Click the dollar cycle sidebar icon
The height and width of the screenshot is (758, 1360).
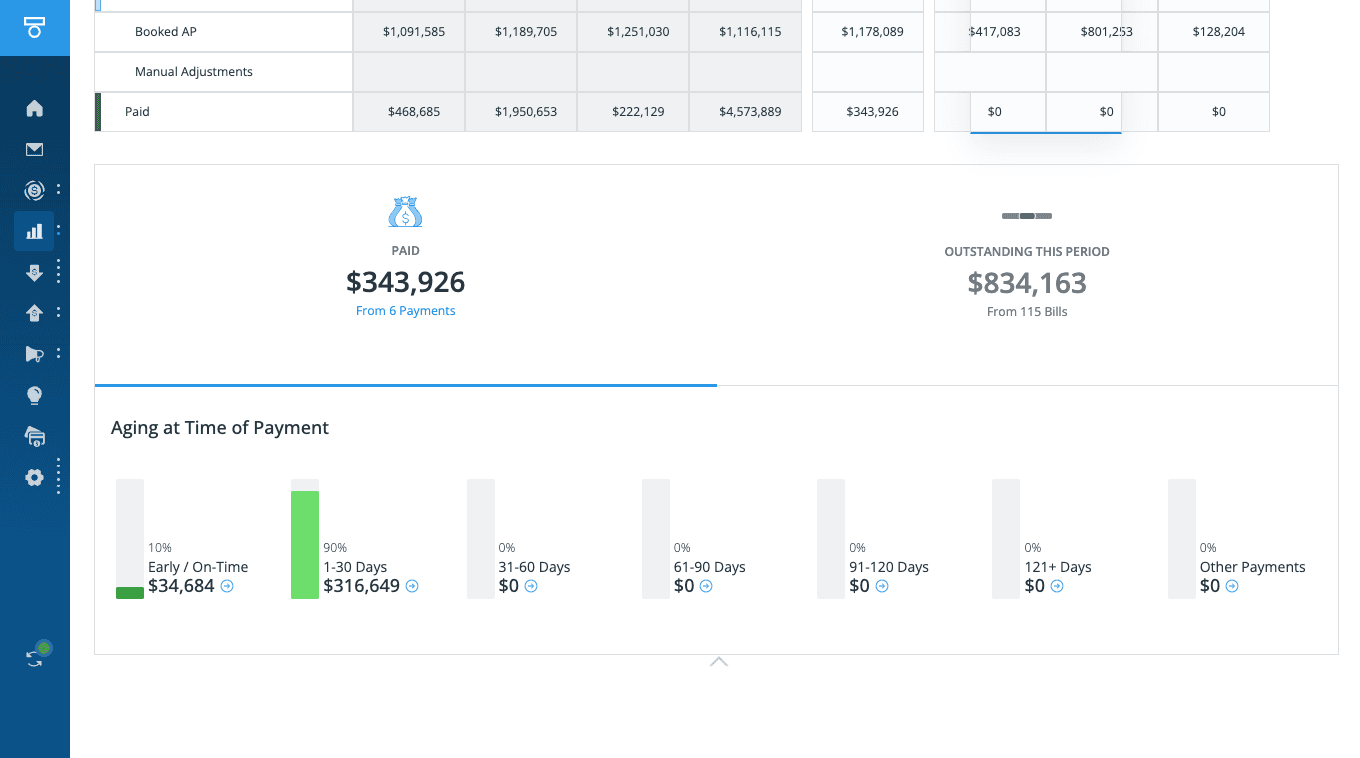pos(34,190)
